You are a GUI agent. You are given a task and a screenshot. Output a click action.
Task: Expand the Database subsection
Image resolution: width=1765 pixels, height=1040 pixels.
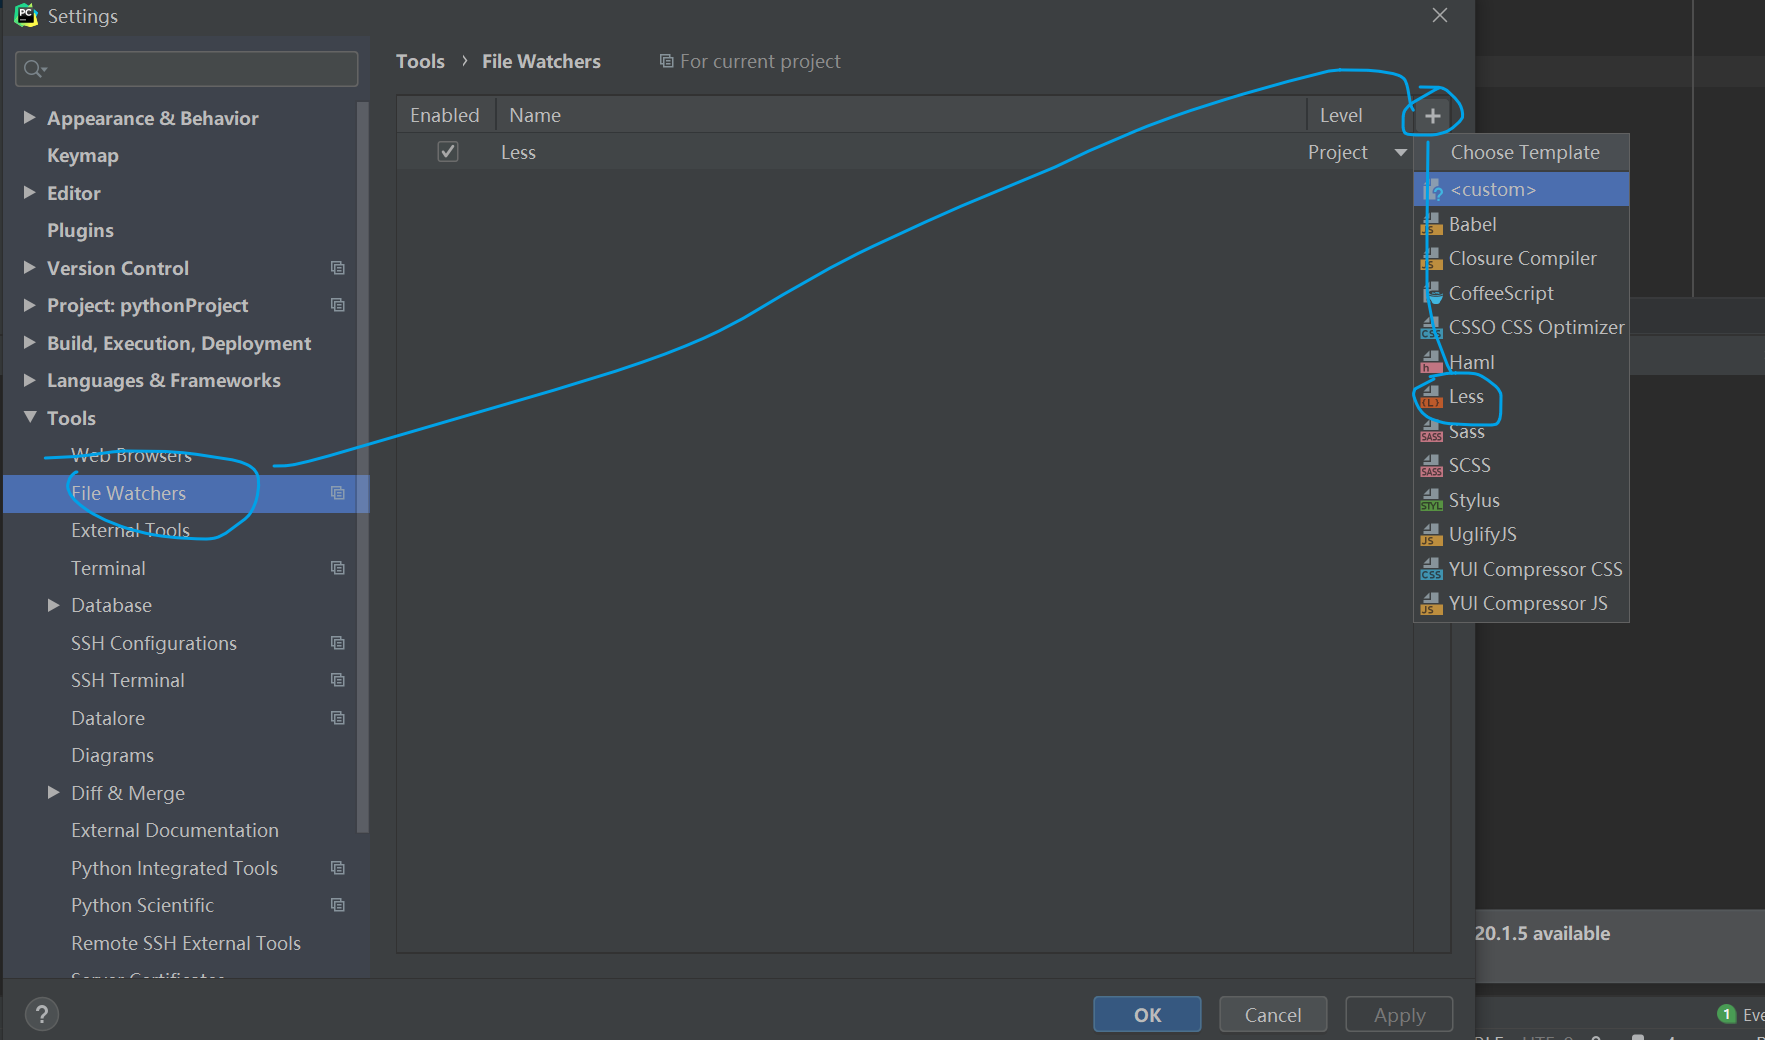tap(53, 605)
